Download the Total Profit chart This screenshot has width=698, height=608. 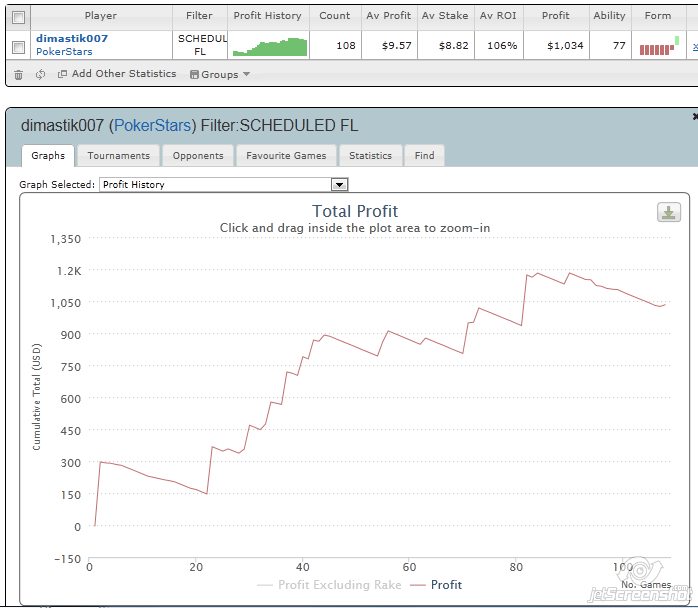tap(668, 212)
